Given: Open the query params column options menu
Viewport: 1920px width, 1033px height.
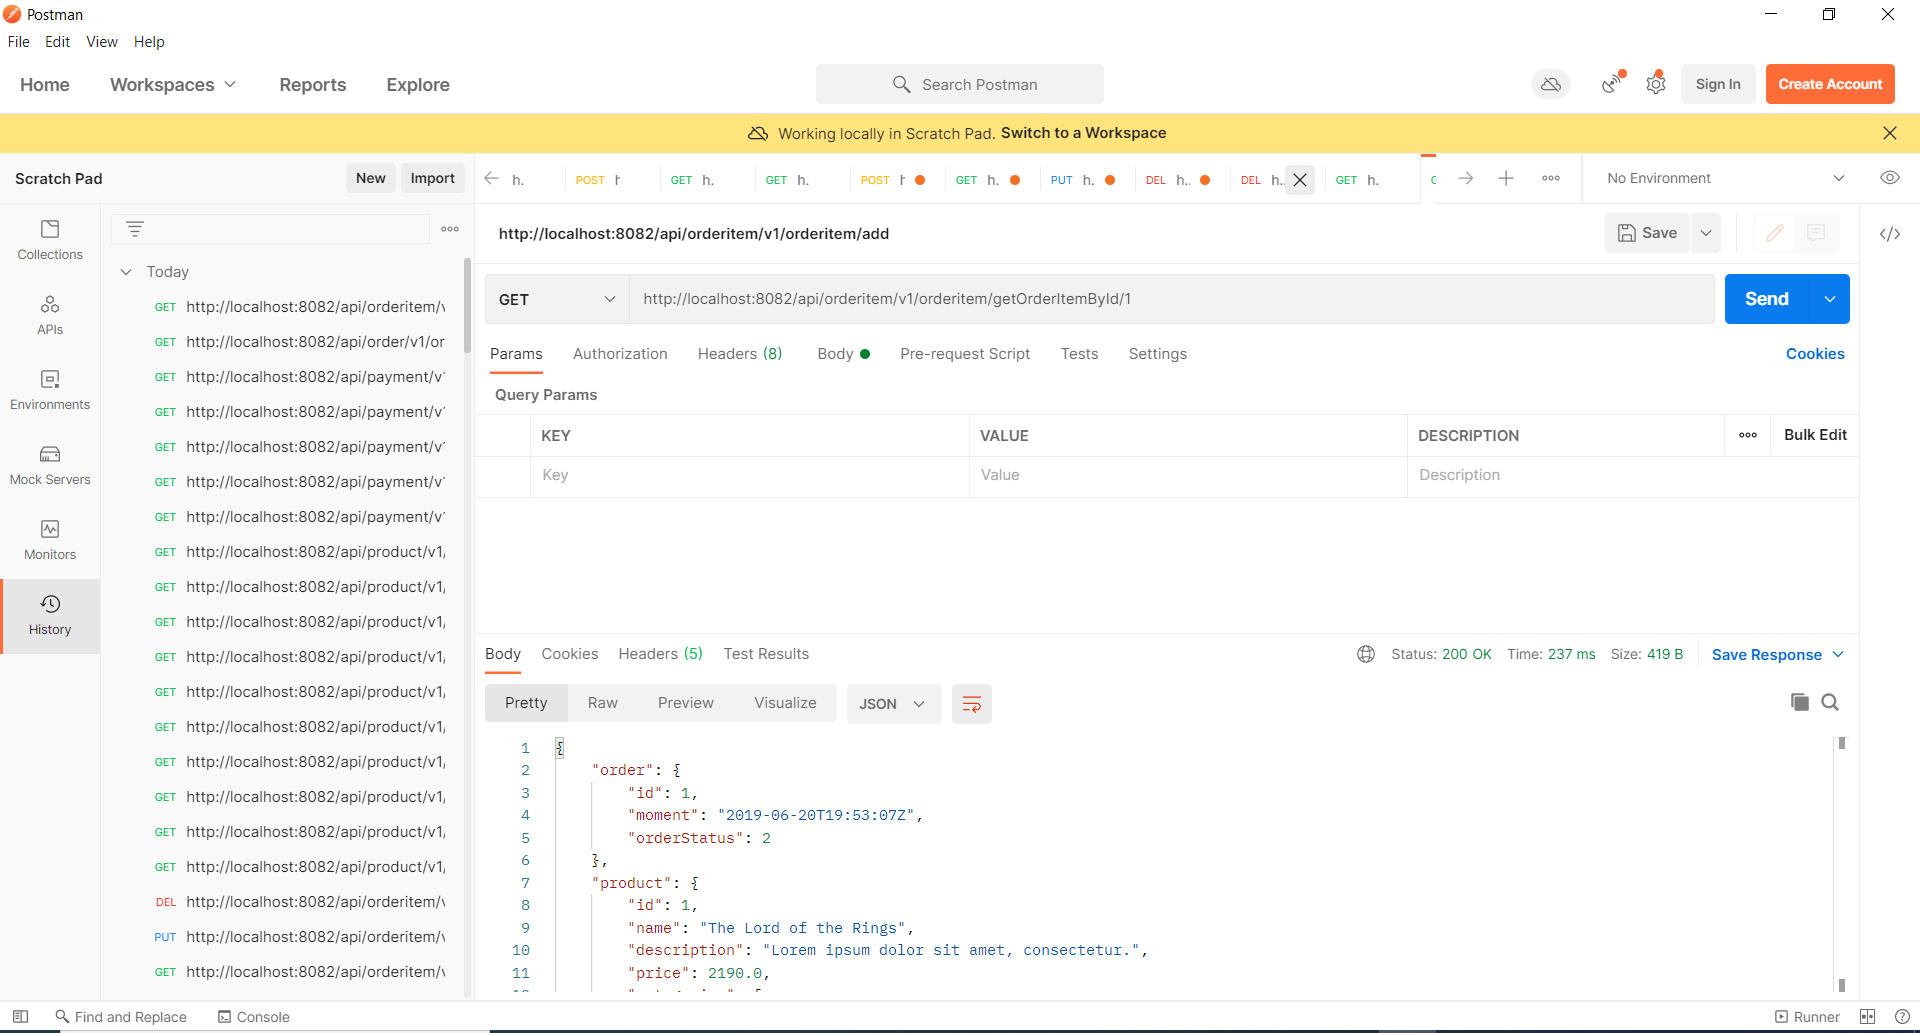Looking at the screenshot, I should [x=1748, y=435].
